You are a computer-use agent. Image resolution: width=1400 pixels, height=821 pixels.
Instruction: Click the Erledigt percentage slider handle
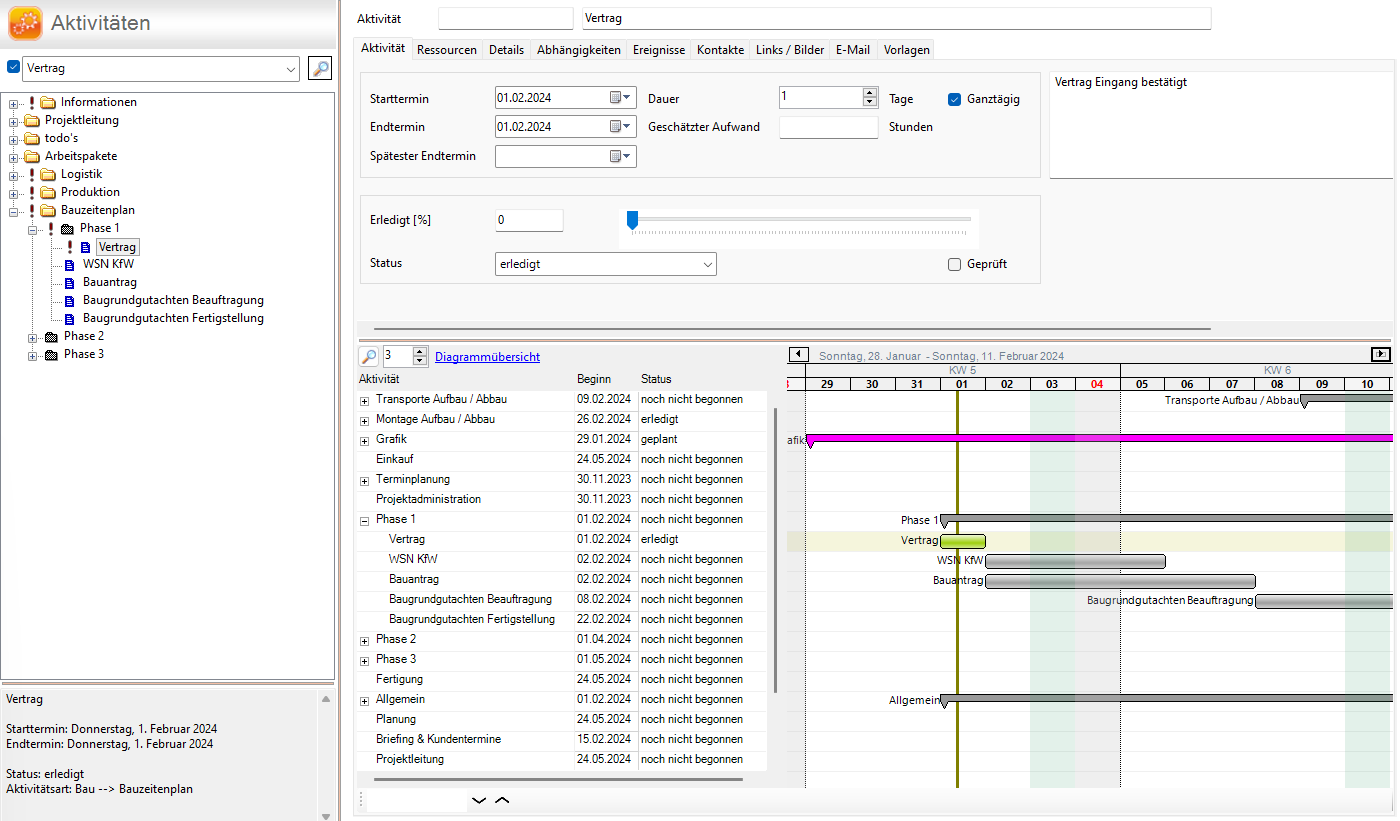point(631,219)
